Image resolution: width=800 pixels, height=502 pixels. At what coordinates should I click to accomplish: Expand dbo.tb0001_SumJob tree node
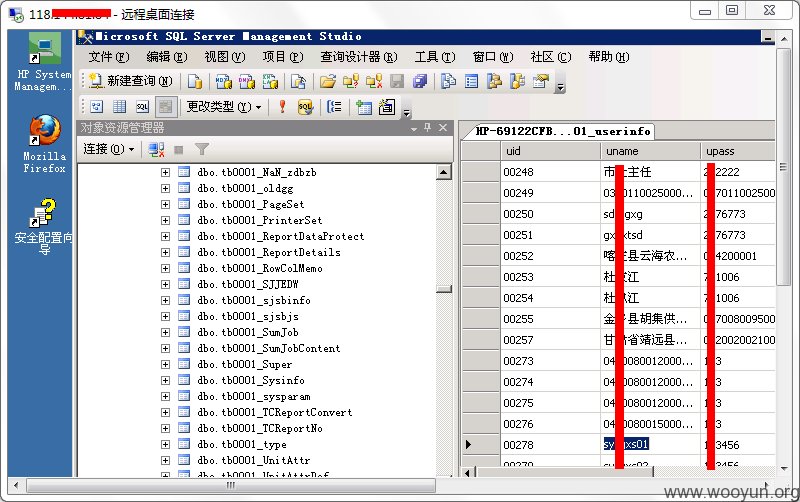click(165, 332)
